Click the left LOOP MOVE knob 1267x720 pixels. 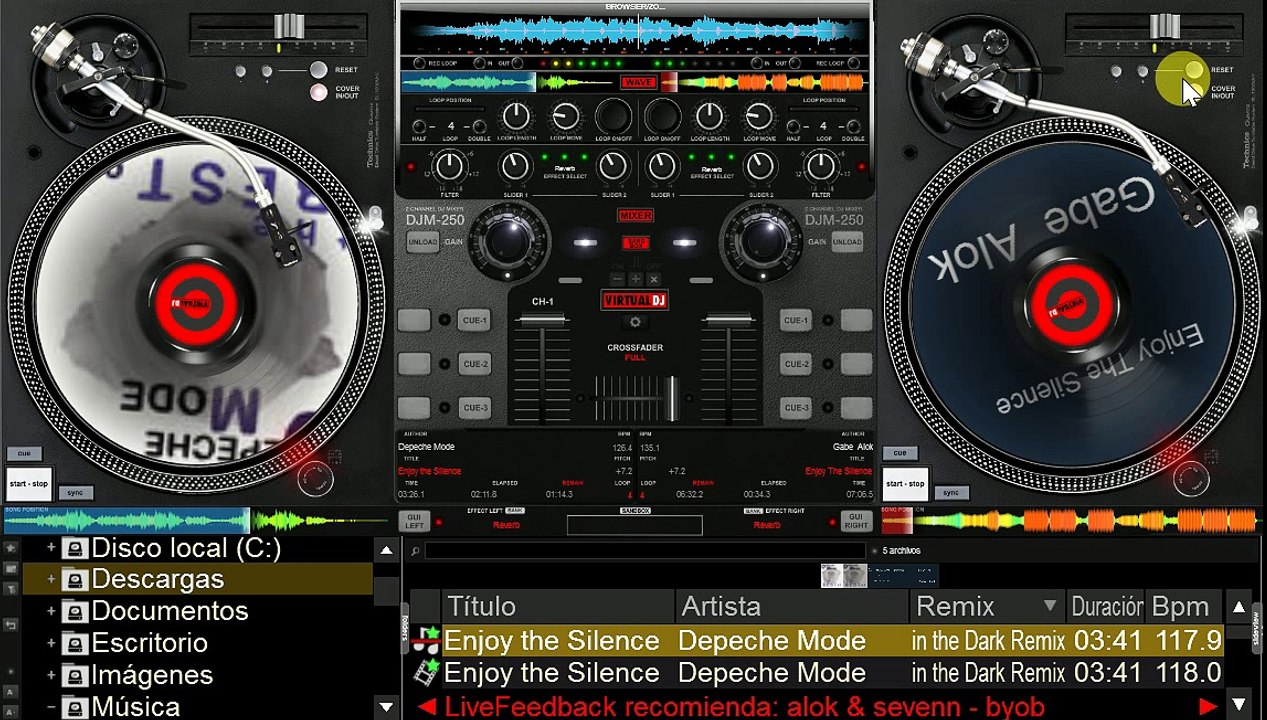tap(565, 117)
